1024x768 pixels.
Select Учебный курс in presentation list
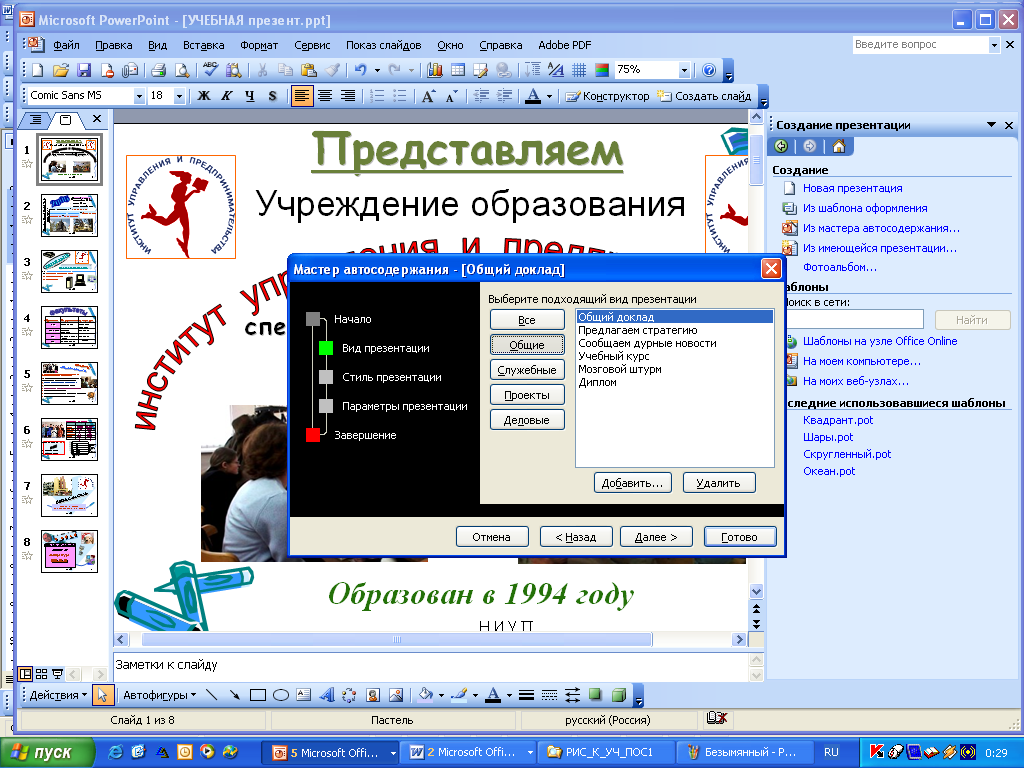tap(613, 356)
